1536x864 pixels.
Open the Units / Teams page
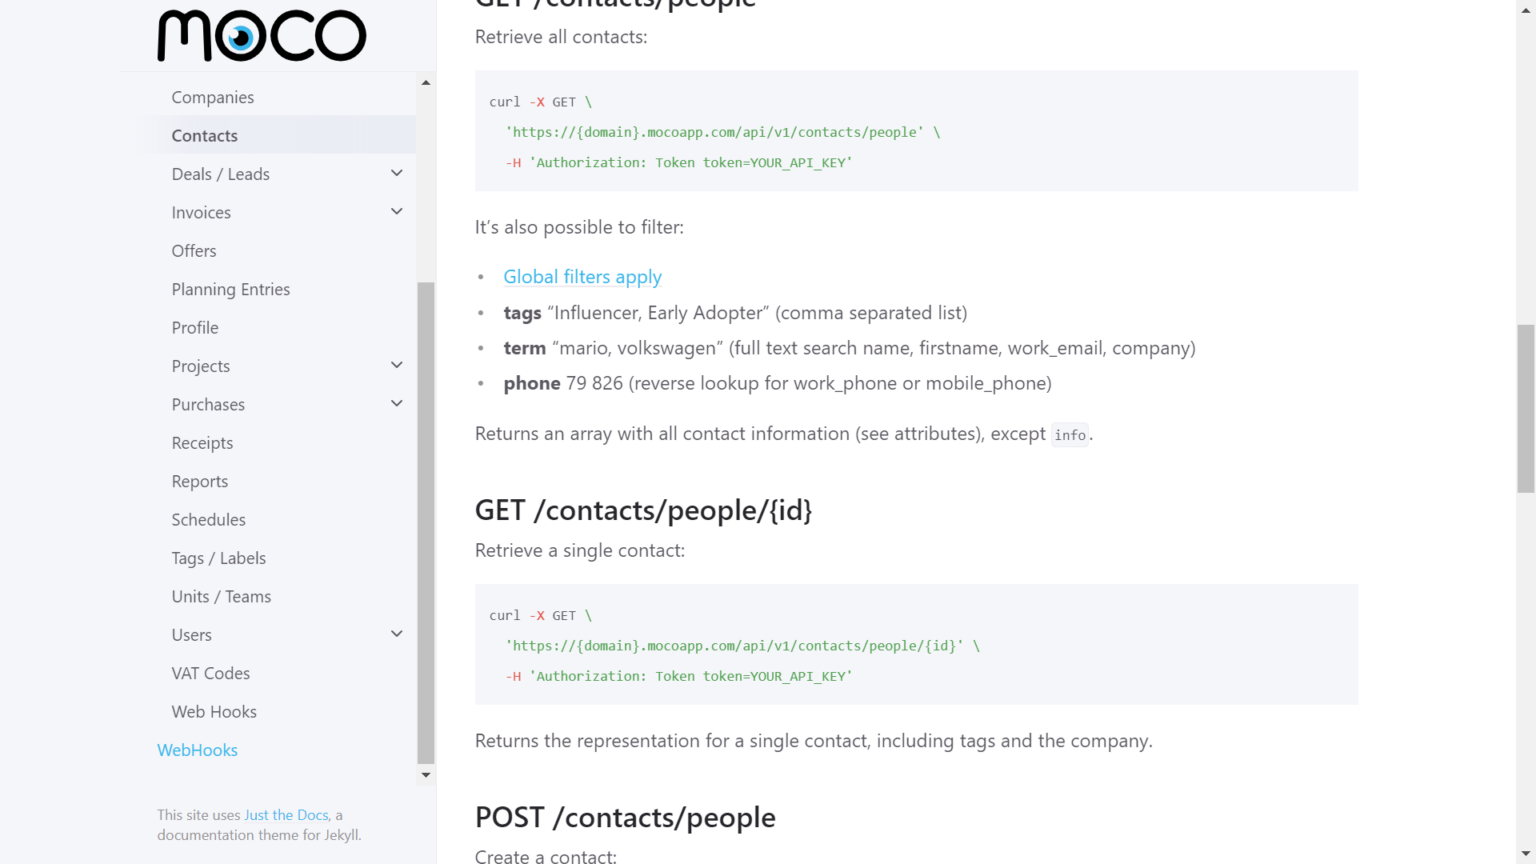click(x=221, y=596)
